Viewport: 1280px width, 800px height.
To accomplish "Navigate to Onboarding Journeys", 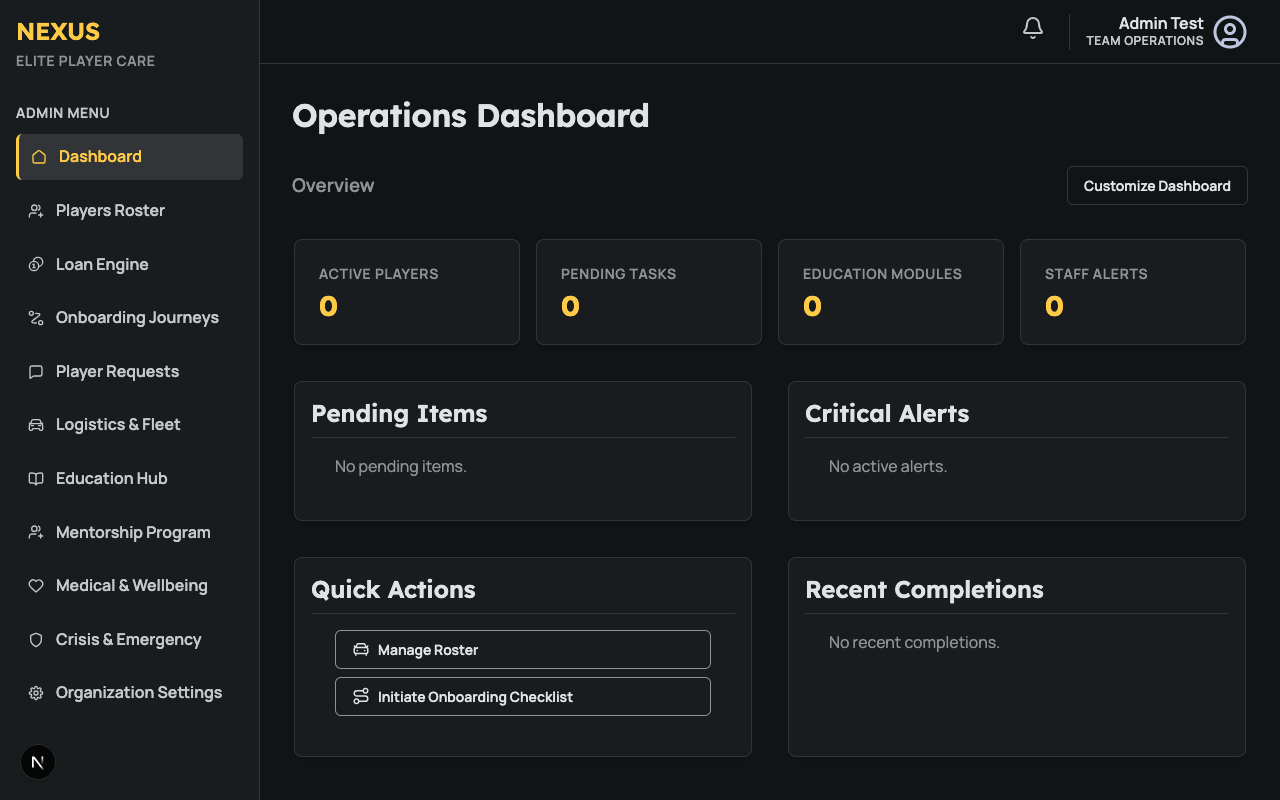I will pos(130,318).
